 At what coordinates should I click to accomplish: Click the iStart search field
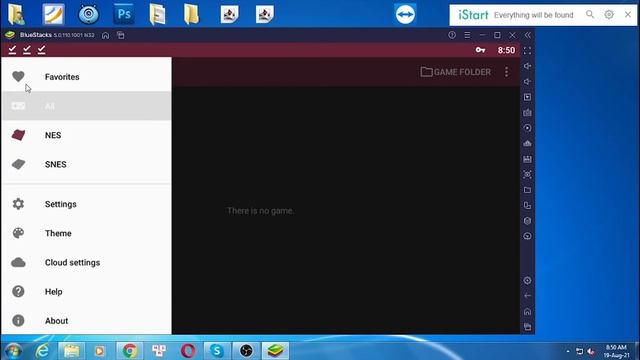tap(534, 15)
